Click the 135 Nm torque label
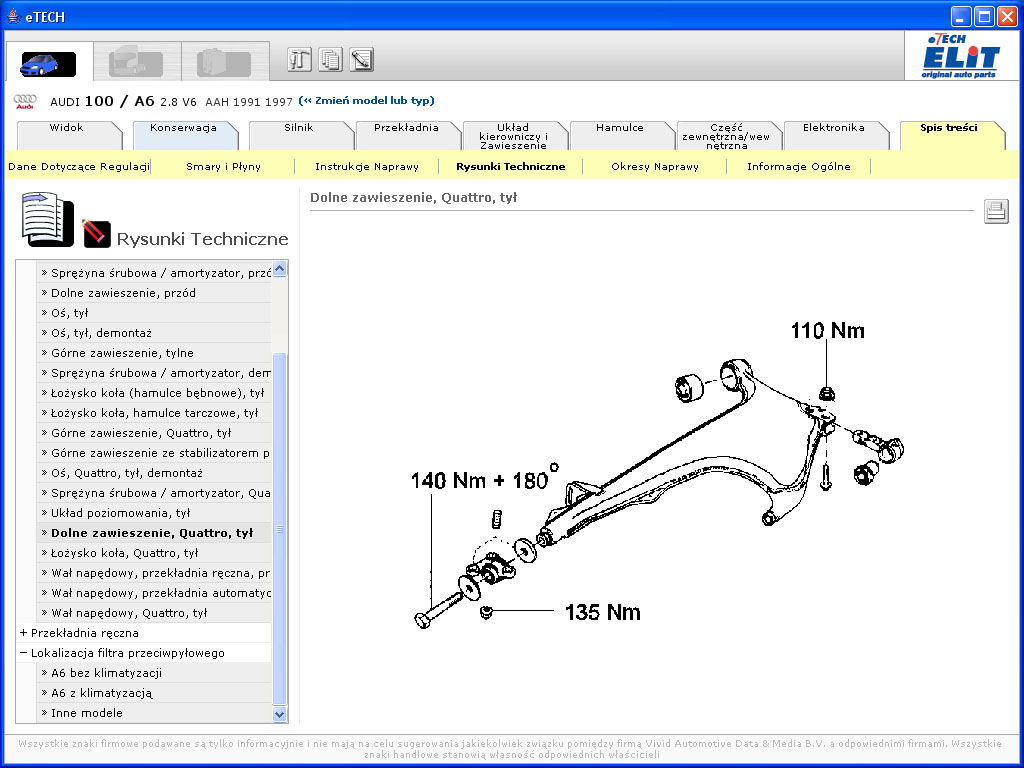This screenshot has height=768, width=1024. click(x=602, y=612)
